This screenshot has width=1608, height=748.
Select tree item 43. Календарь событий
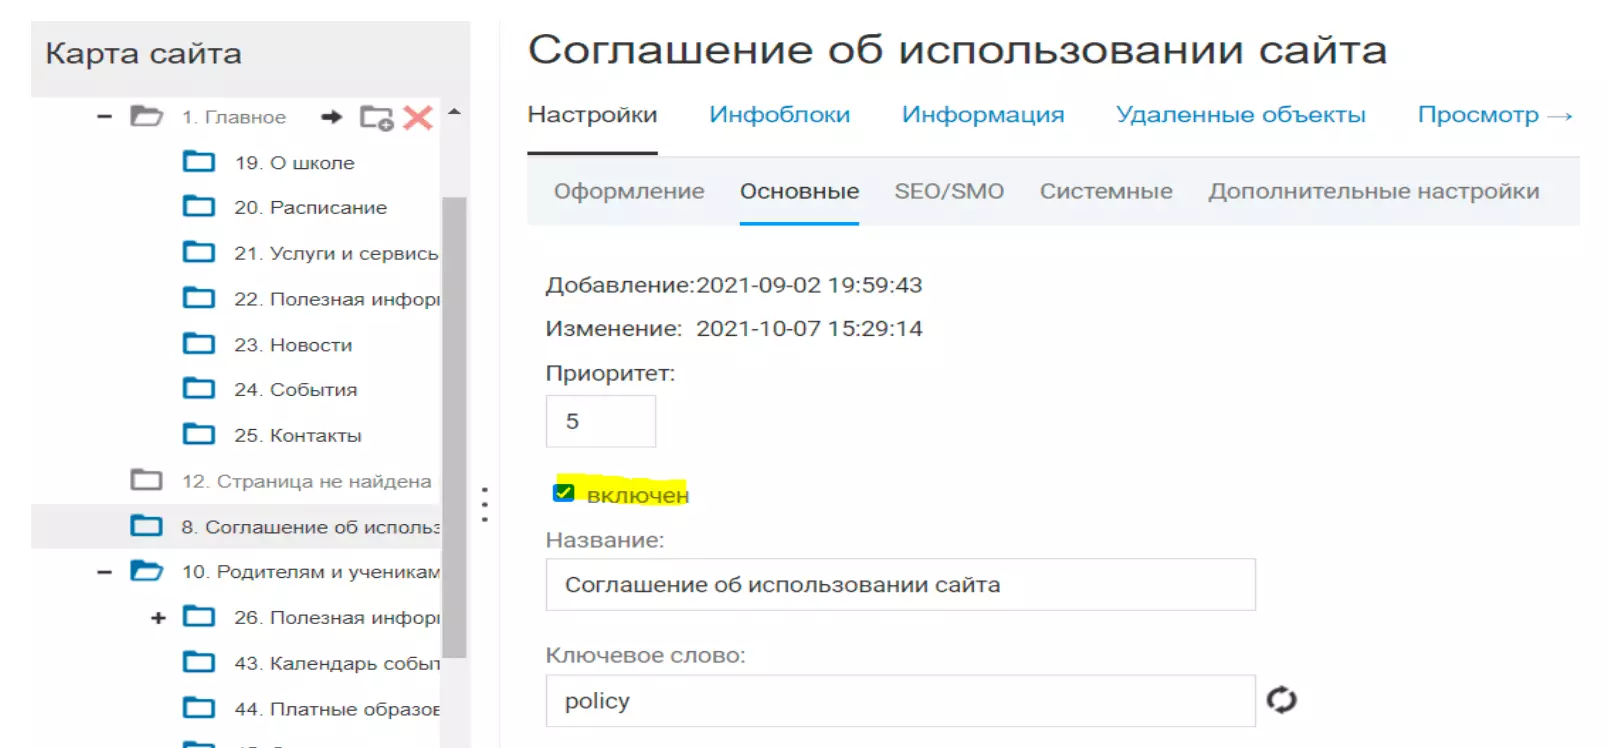337,663
